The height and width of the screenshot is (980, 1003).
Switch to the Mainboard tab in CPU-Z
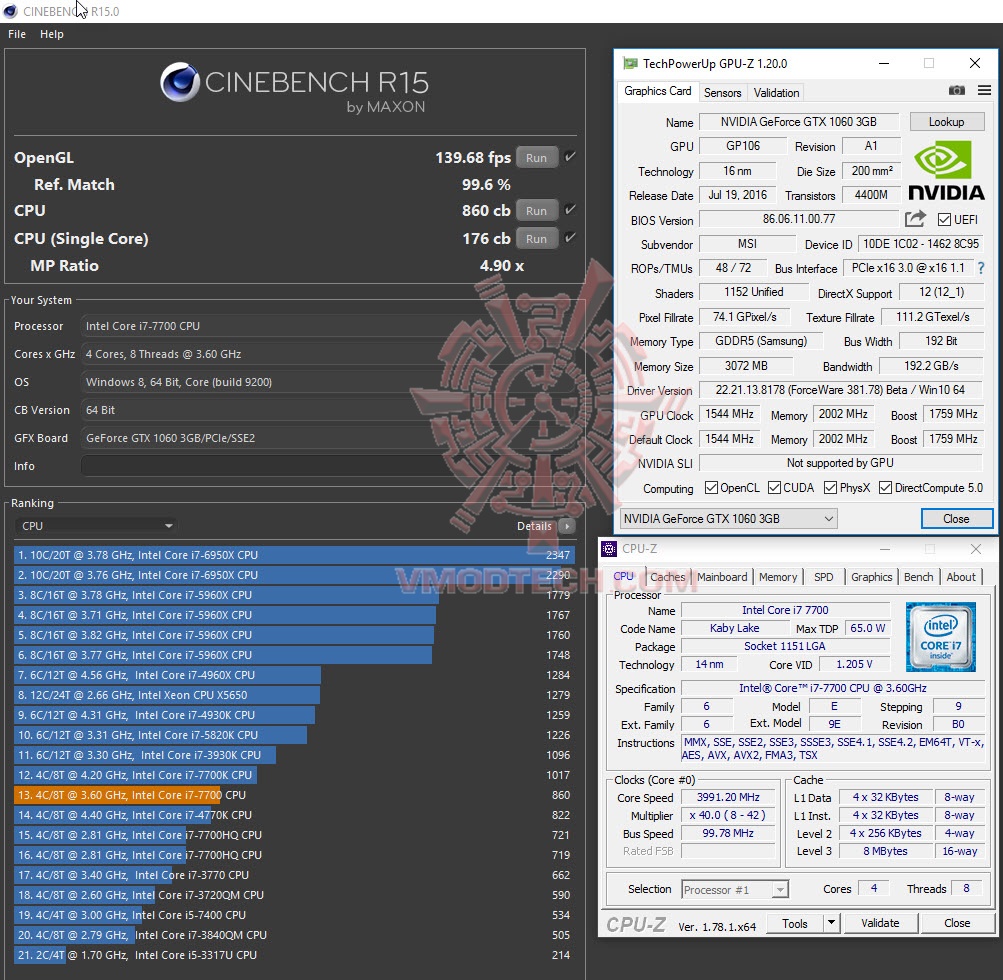click(722, 577)
